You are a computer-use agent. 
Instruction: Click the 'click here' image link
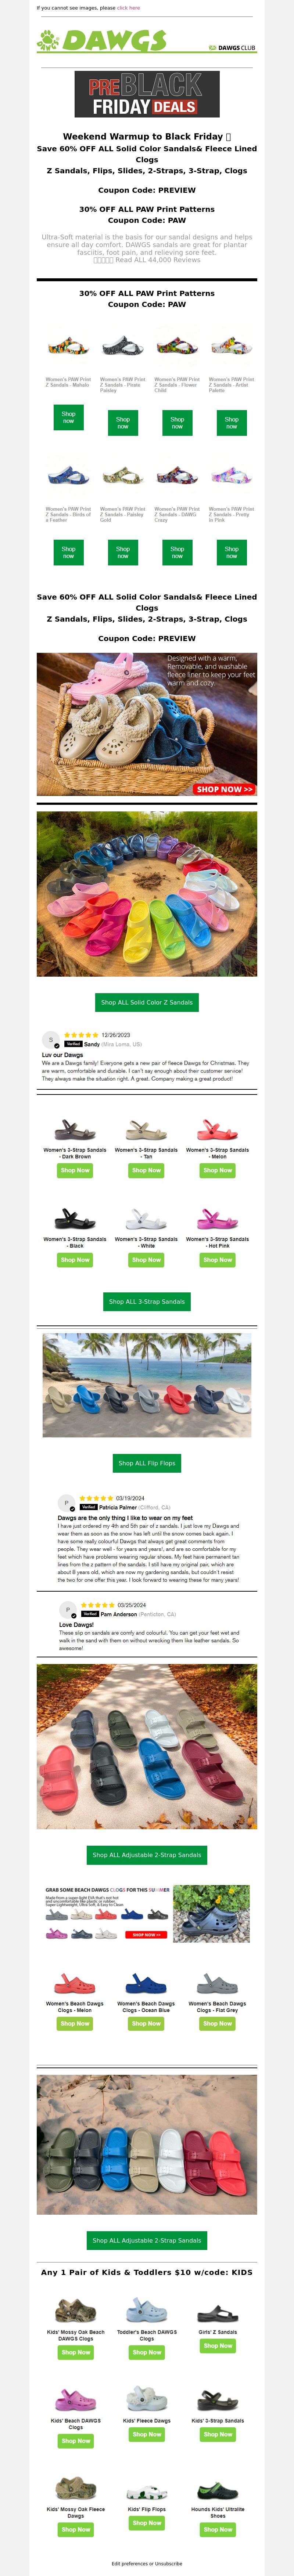click(128, 8)
